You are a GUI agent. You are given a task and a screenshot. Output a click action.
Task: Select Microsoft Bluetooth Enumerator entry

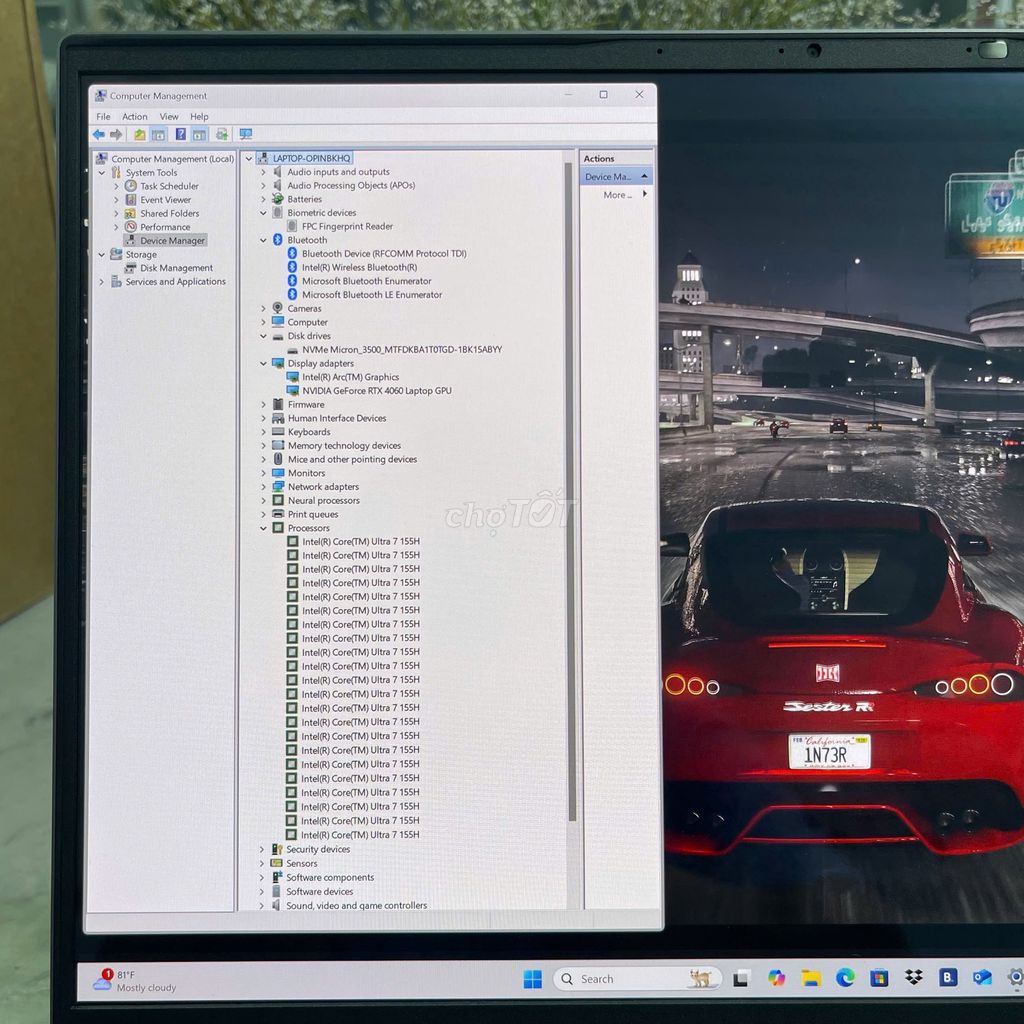(x=366, y=281)
